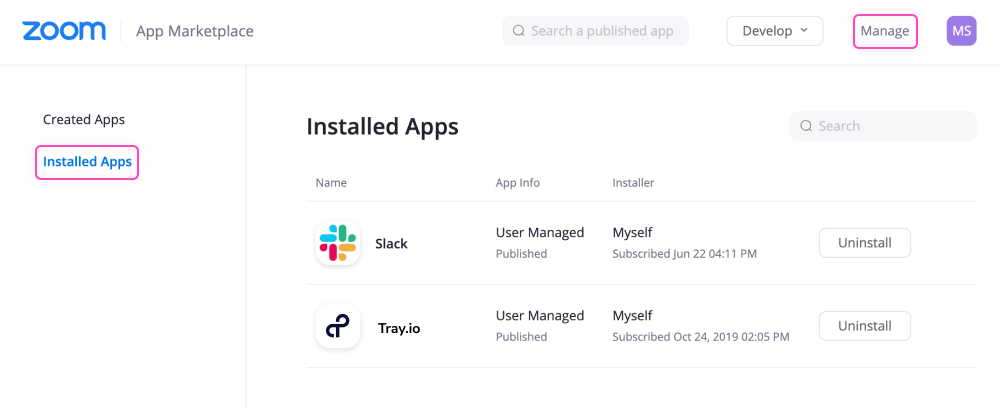Open the Tray.io app icon
This screenshot has width=1000, height=409.
[338, 326]
